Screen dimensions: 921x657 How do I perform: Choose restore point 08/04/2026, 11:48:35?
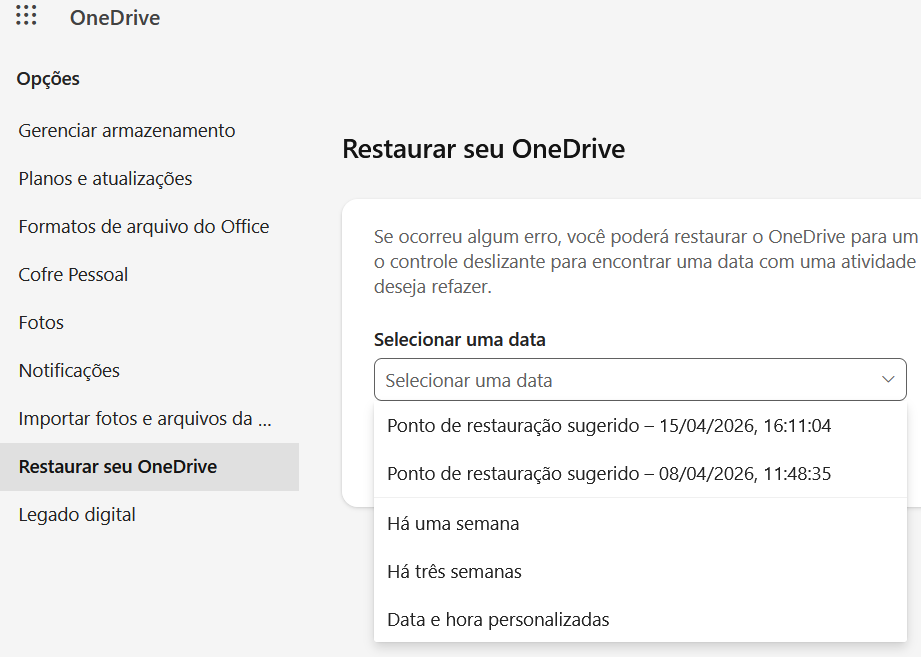pyautogui.click(x=640, y=474)
